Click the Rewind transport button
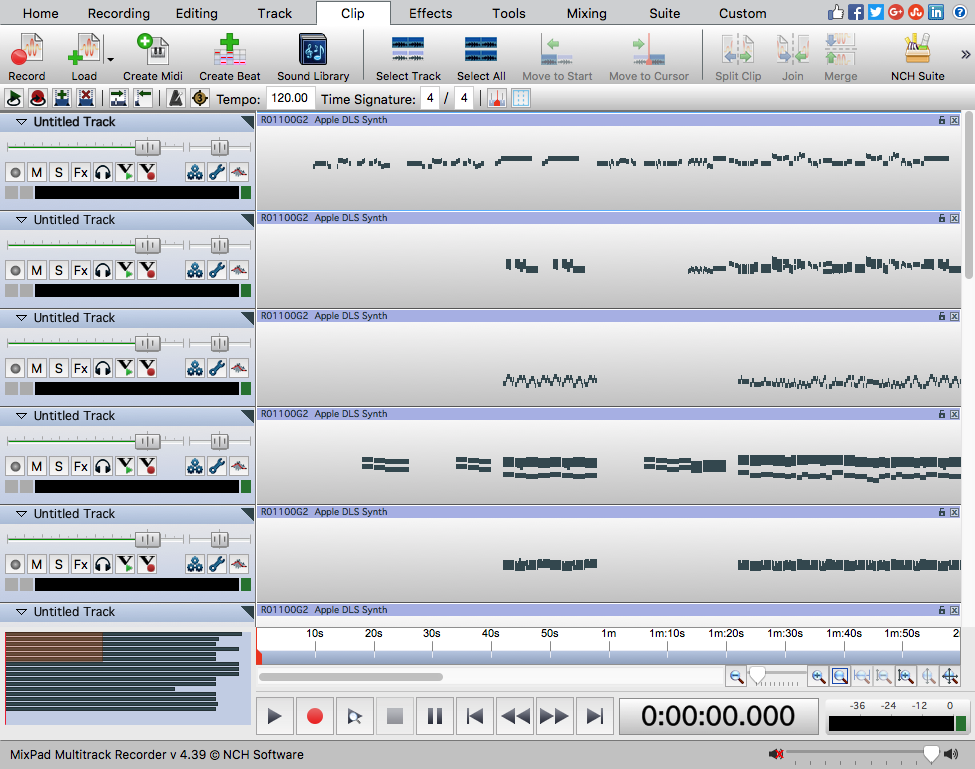This screenshot has height=769, width=975. coord(515,716)
